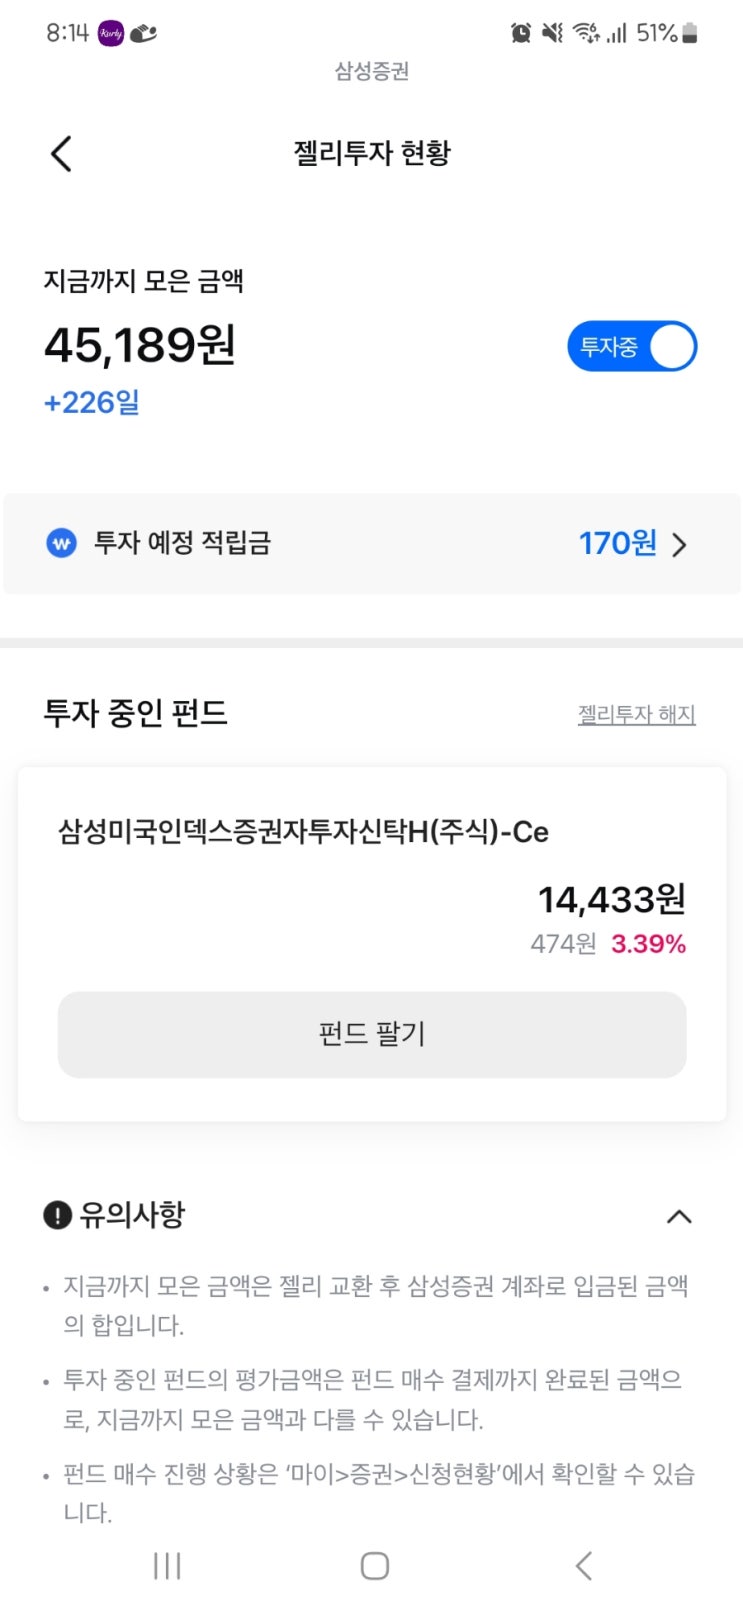Tap the 45,189원 total amount
Image resolution: width=743 pixels, height=1610 pixels.
click(x=140, y=346)
